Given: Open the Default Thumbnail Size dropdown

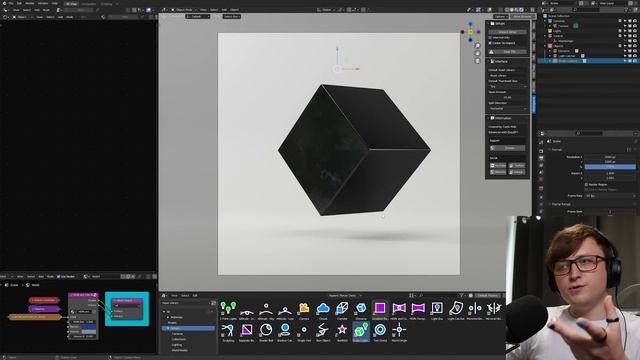Looking at the screenshot, I should pyautogui.click(x=507, y=87).
